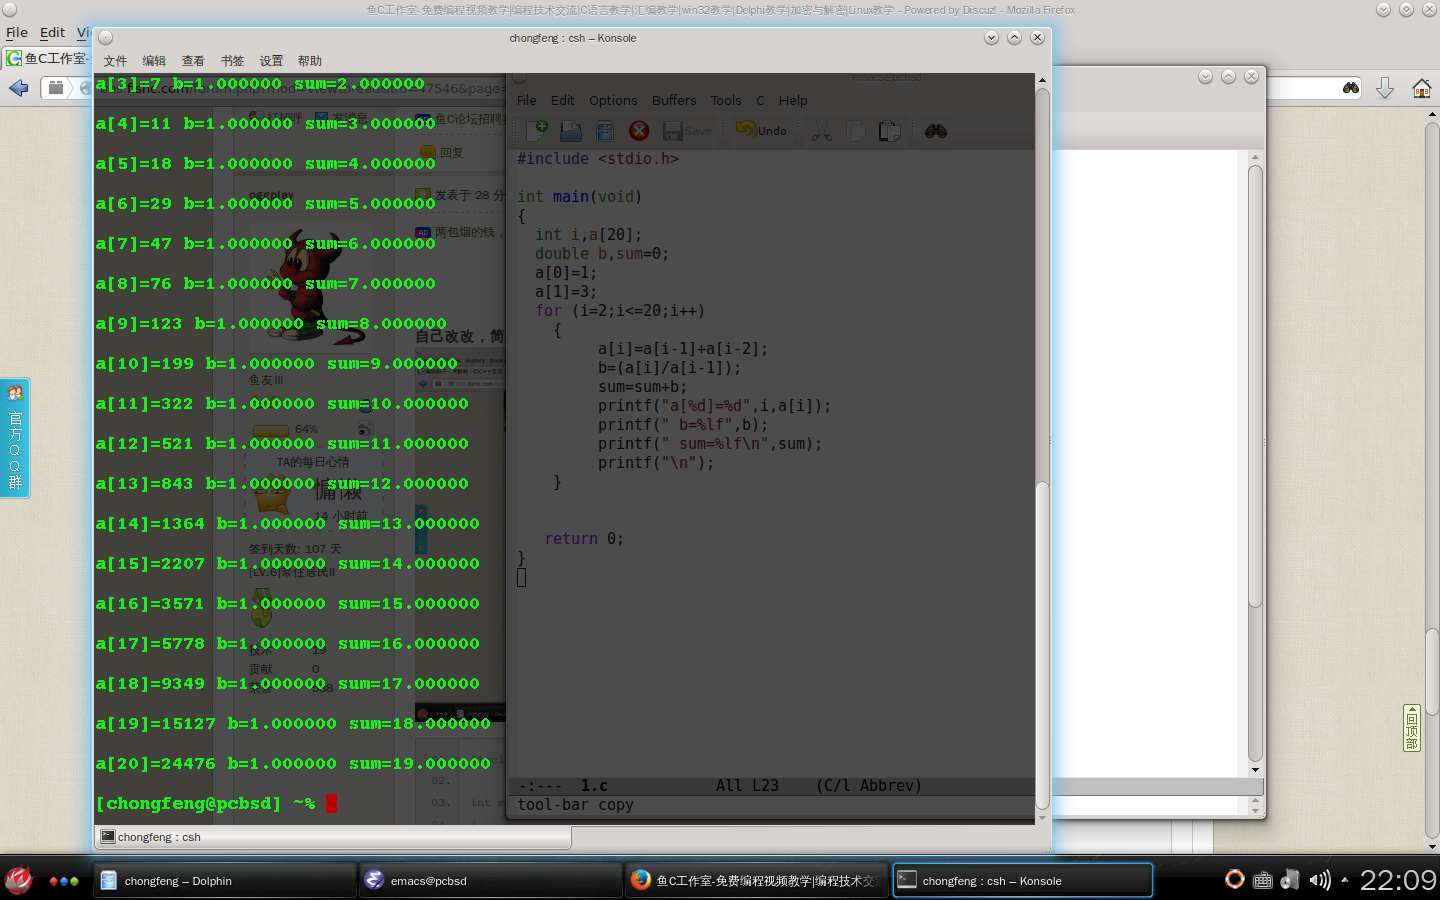Click the Firefox page scrollbar up arrow
Screen dimensions: 1440x900
click(1432, 116)
